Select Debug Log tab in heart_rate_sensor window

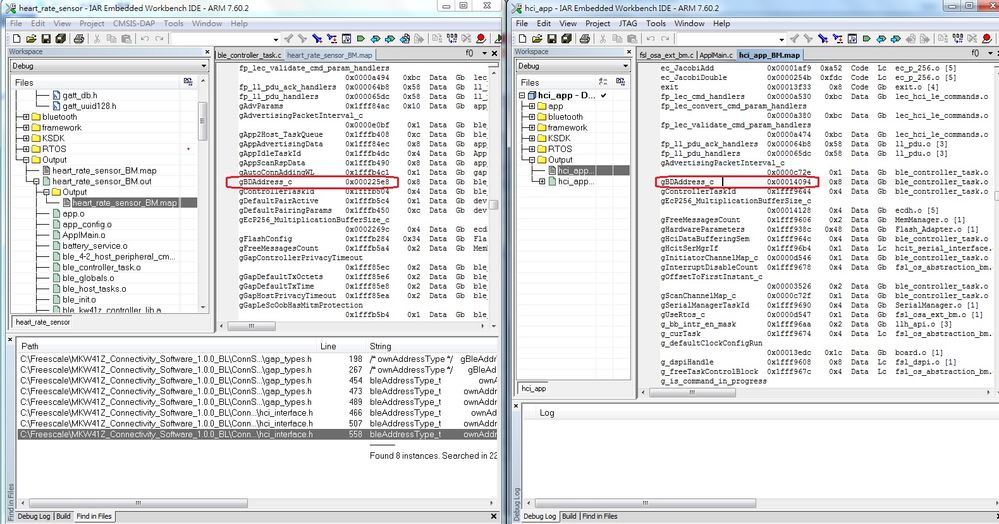(34, 516)
